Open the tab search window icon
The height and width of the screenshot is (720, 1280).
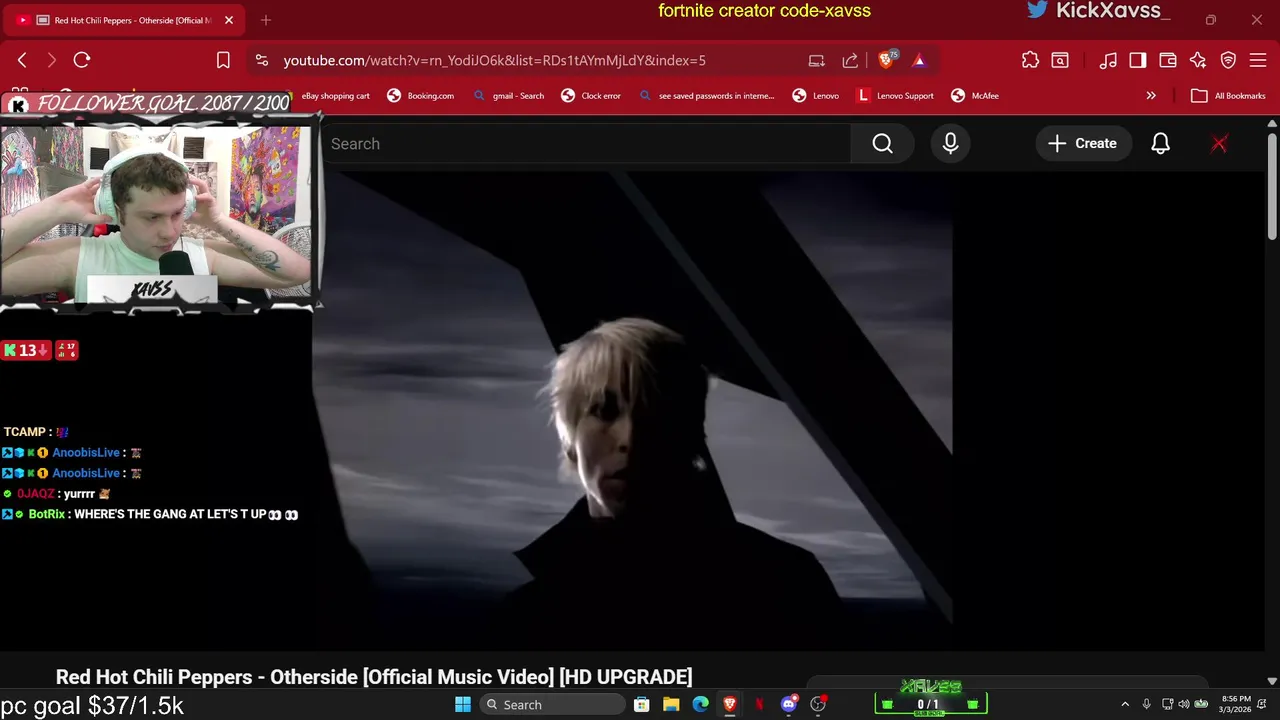click(1060, 60)
